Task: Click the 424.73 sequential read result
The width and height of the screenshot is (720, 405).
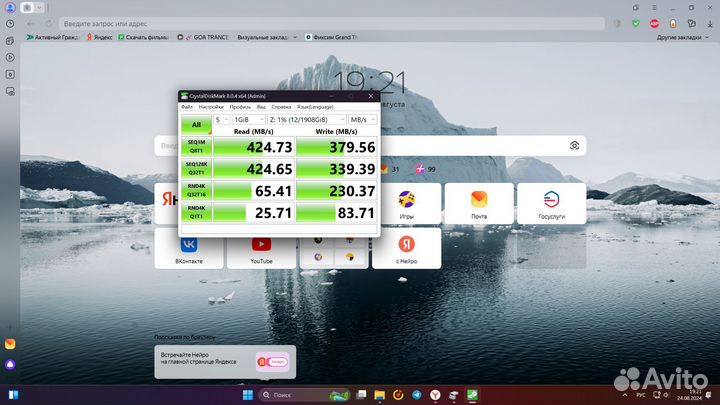Action: (x=253, y=147)
